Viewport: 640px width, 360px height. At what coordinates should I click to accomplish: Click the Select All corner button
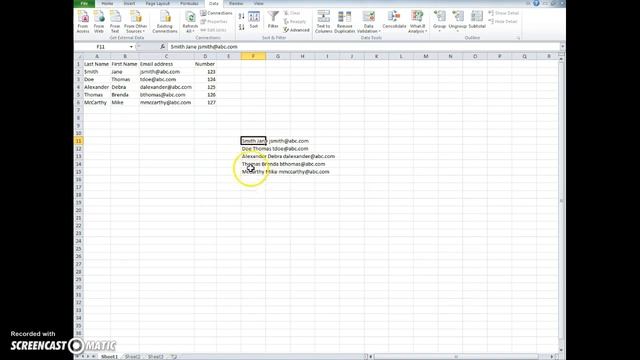click(x=78, y=56)
